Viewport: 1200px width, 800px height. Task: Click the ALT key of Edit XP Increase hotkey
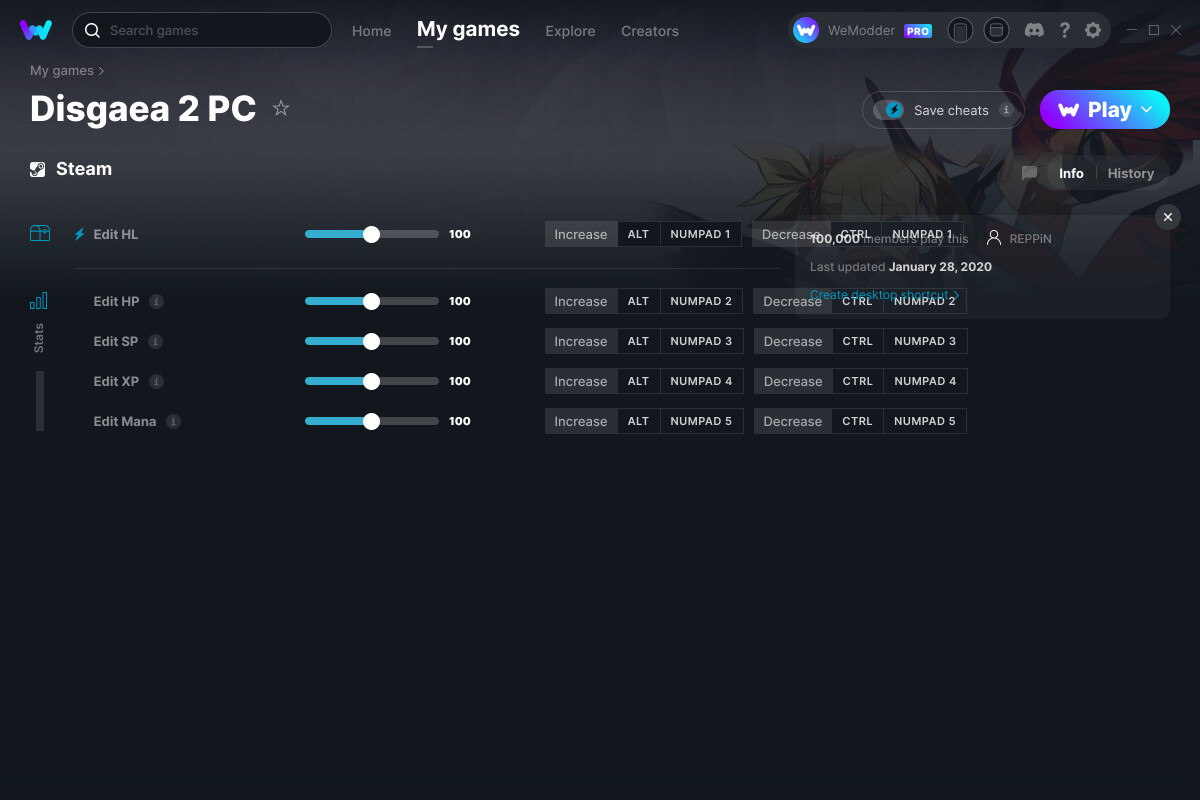(x=638, y=381)
